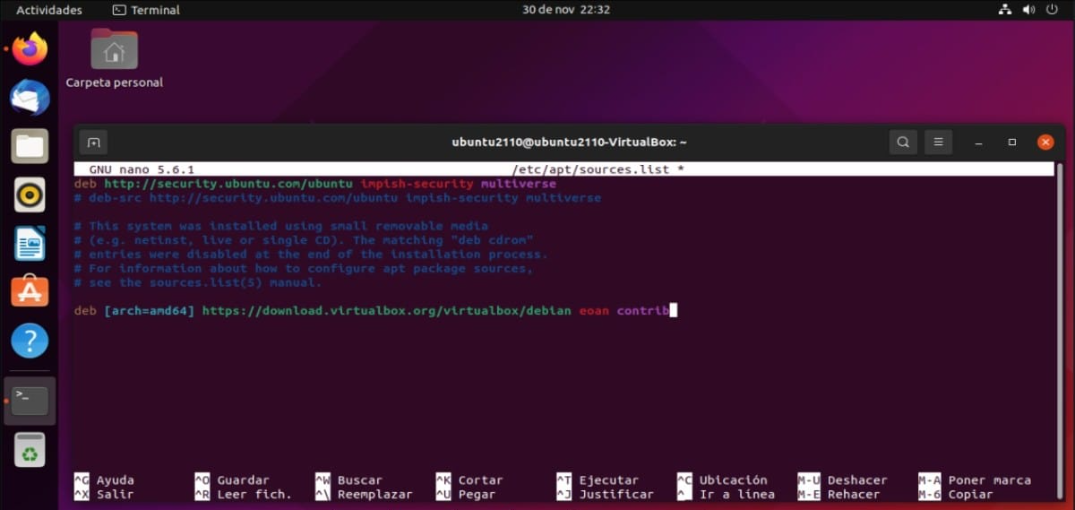
Task: Click the ^K Cortar shortcut
Action: 470,481
